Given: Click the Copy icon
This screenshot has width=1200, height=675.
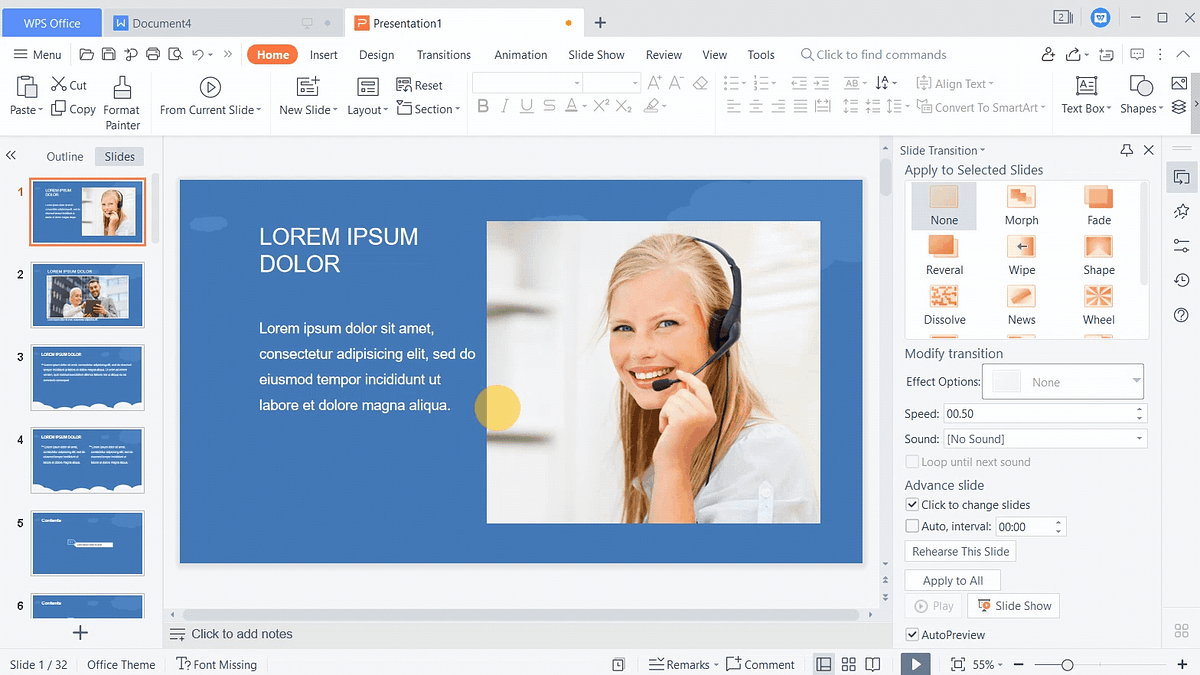Looking at the screenshot, I should [x=59, y=109].
